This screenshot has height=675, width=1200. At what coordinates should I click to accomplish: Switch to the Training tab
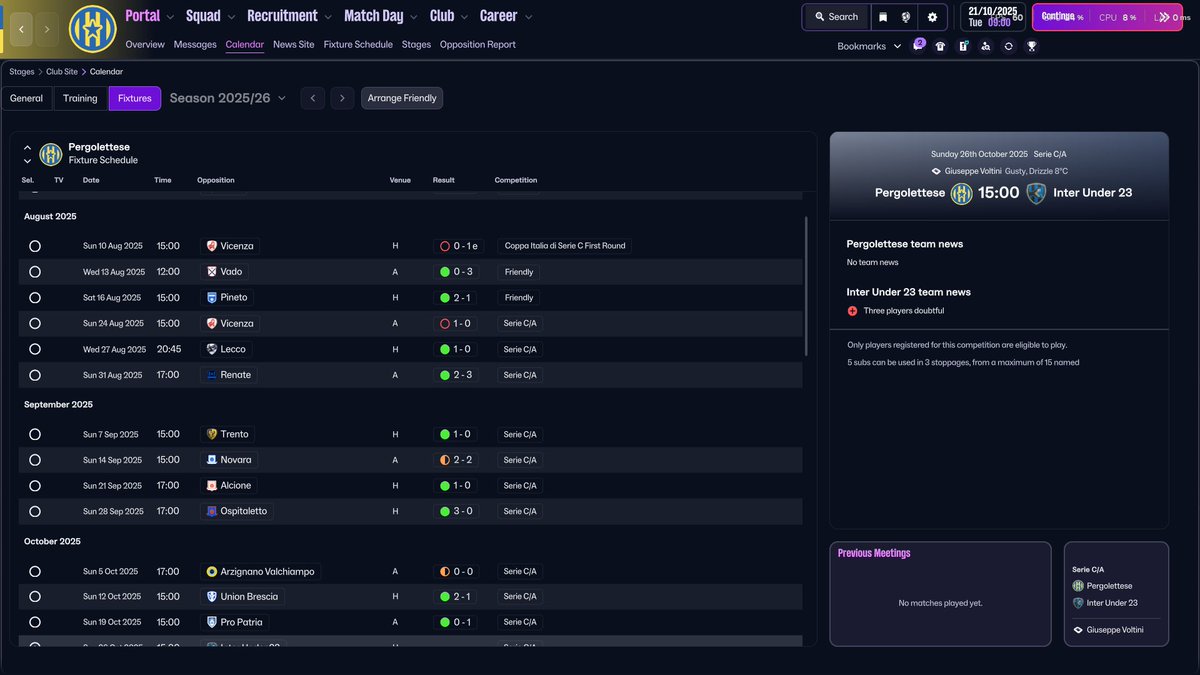pos(80,98)
